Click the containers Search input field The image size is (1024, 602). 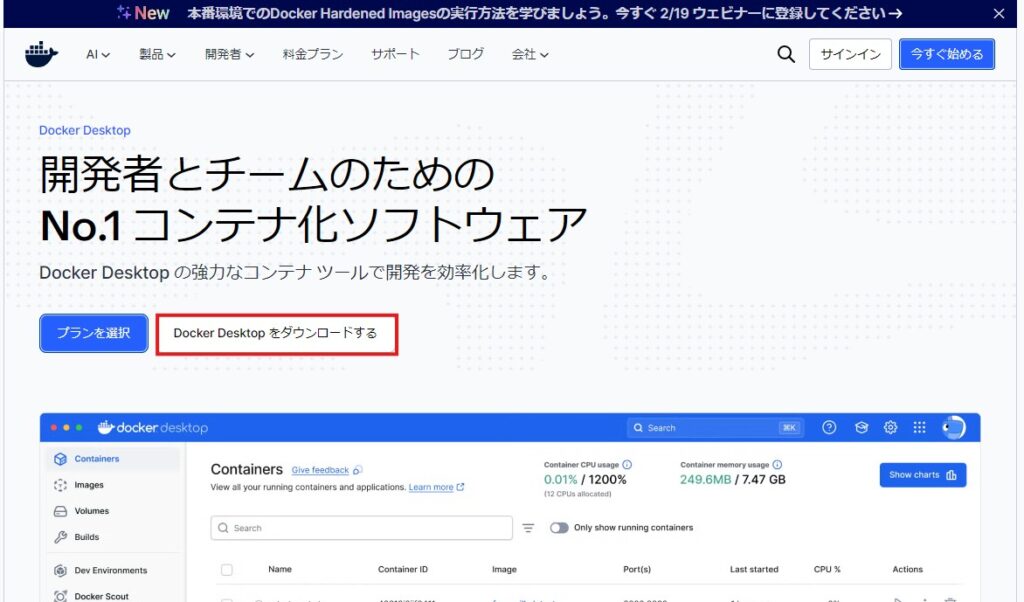[361, 528]
